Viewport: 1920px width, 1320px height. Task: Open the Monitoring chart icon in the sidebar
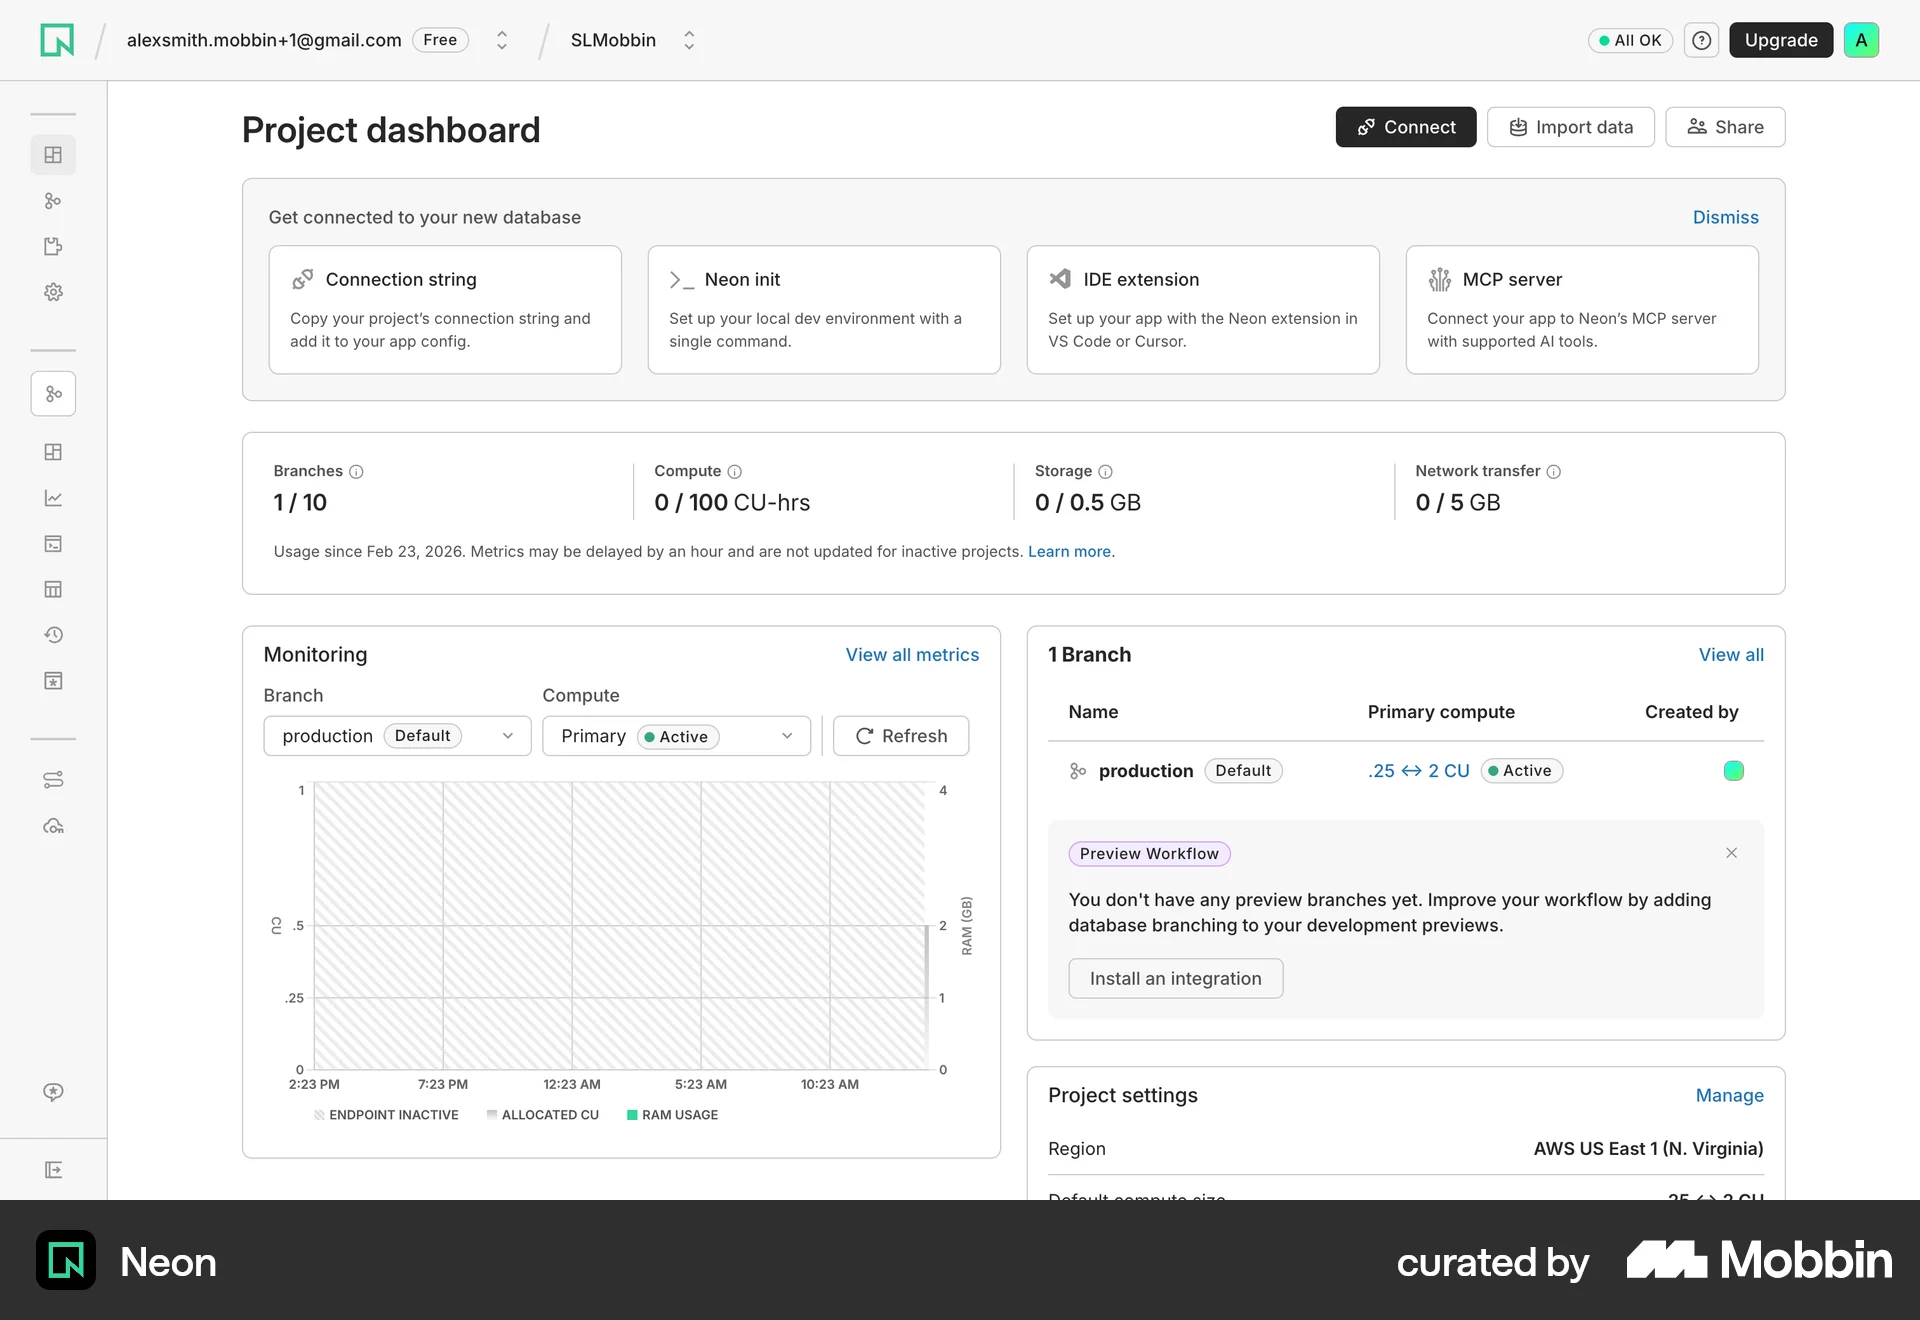coord(53,498)
